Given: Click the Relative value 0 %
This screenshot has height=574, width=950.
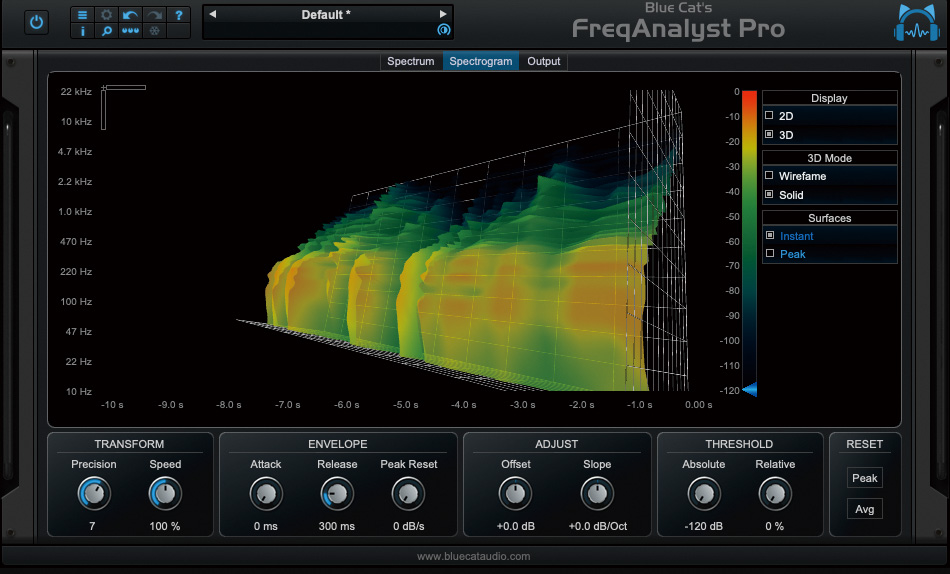Looking at the screenshot, I should point(774,526).
